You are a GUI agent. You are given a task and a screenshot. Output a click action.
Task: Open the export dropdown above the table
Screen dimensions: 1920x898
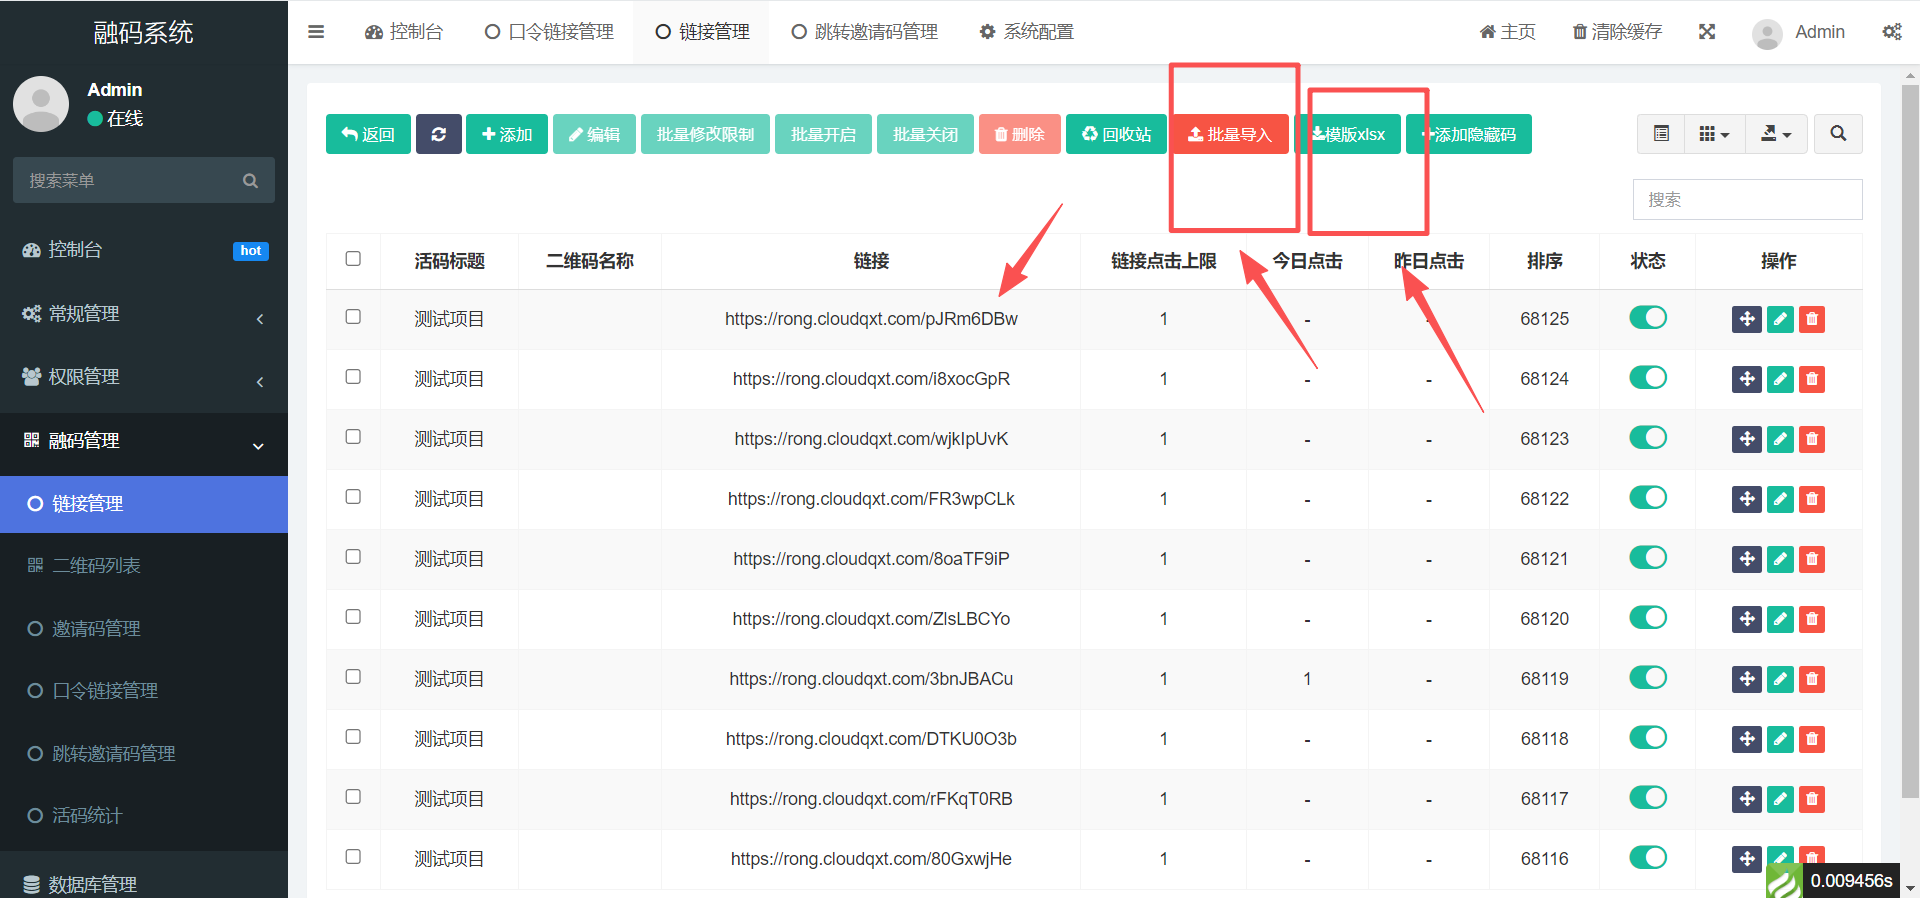coord(1776,134)
